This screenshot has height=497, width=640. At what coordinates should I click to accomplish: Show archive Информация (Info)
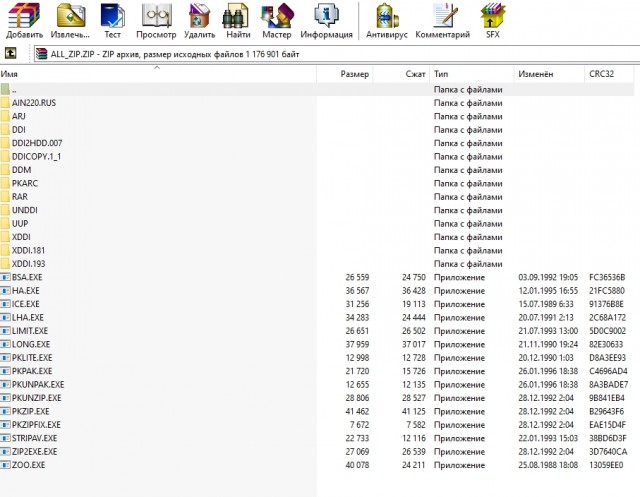[x=327, y=20]
